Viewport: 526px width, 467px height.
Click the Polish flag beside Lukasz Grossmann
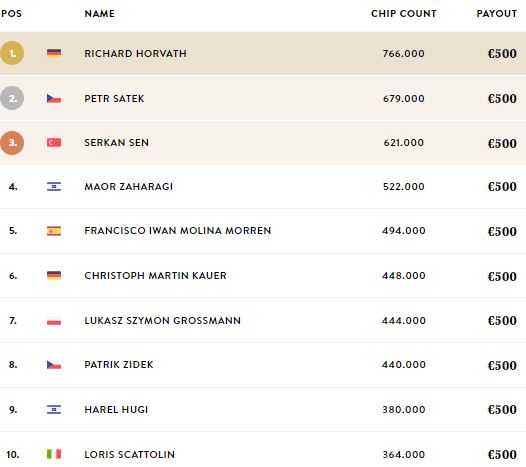pyautogui.click(x=54, y=320)
